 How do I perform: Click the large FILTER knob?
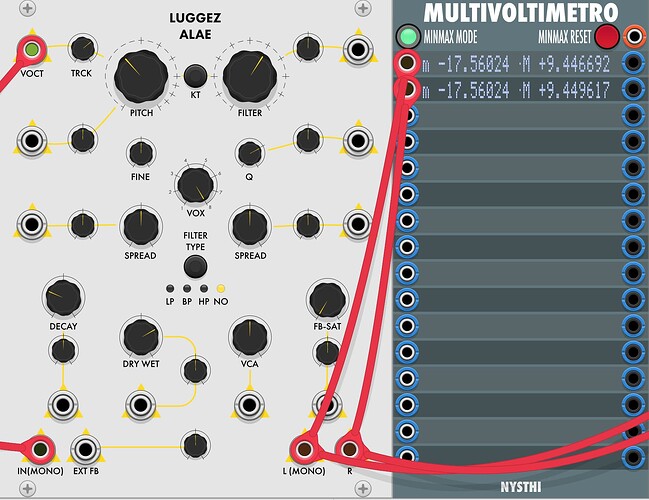[x=249, y=76]
